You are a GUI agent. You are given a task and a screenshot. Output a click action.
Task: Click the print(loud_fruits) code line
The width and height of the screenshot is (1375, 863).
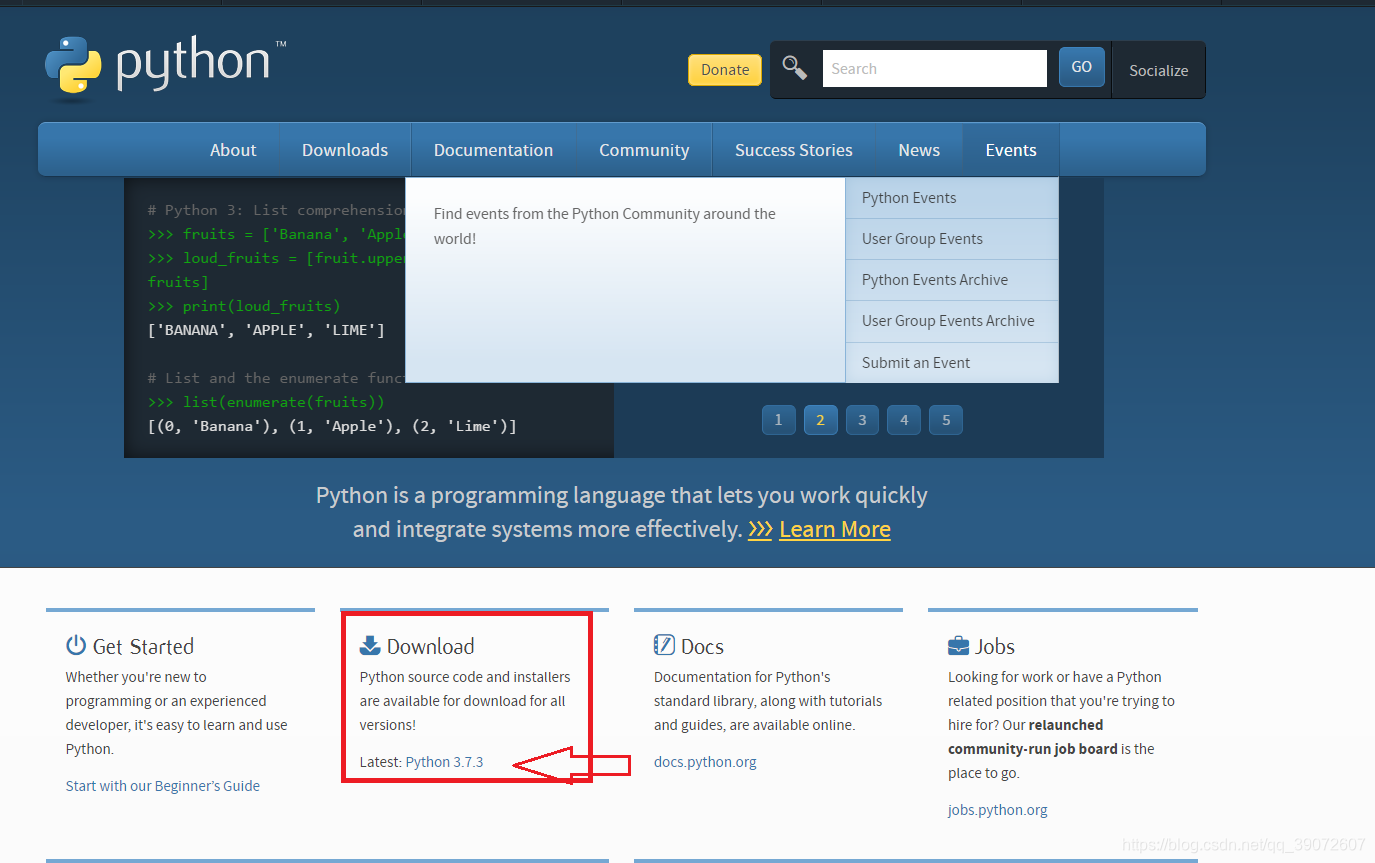244,306
